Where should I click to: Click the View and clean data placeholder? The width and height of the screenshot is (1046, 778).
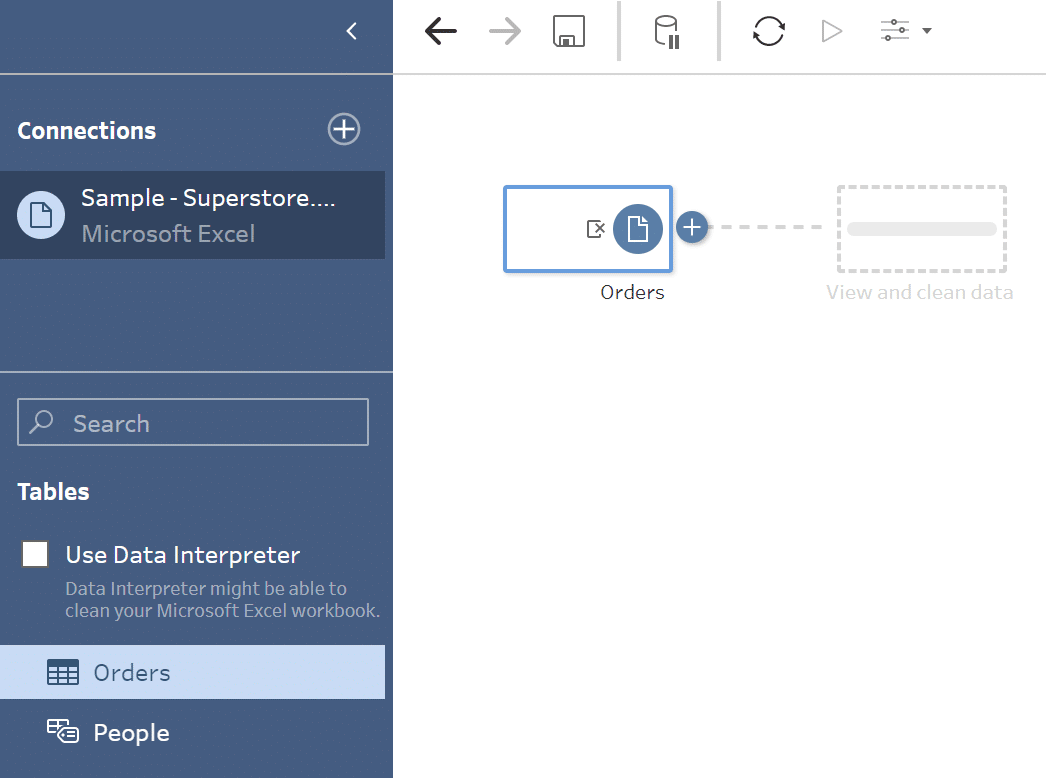click(920, 228)
